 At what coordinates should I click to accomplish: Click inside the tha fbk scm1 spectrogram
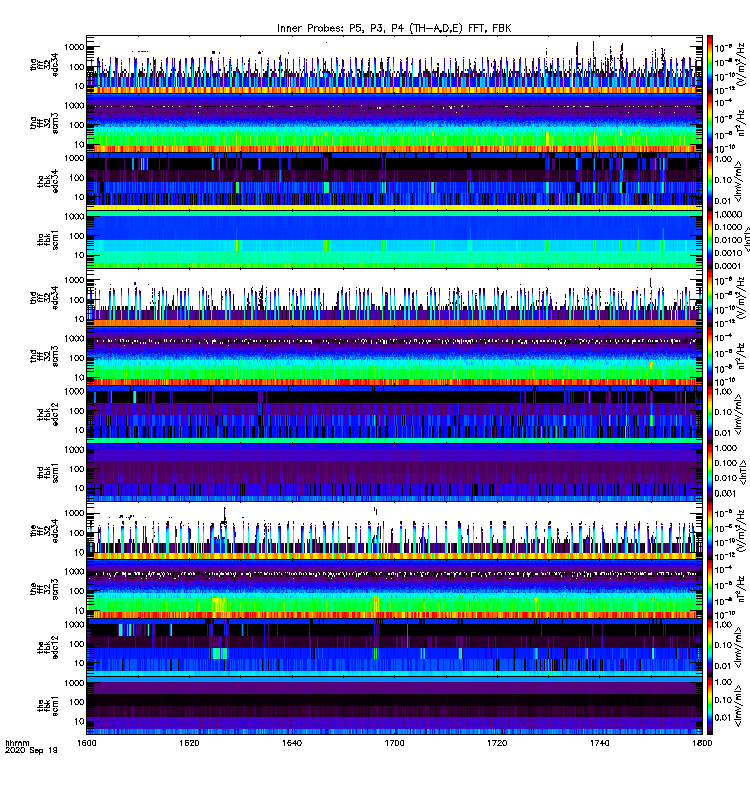(394, 239)
